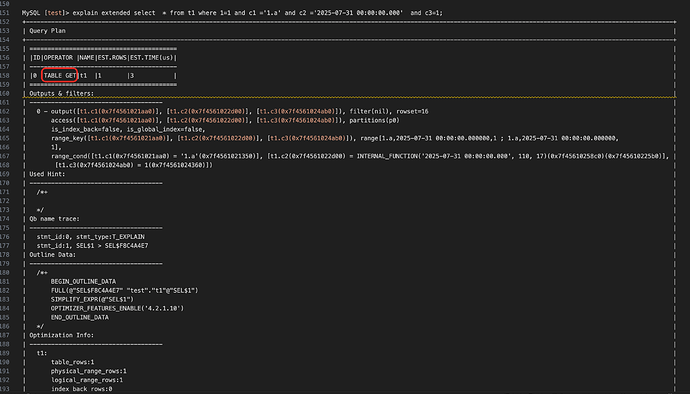This screenshot has width=690, height=394.
Task: Click "filter(nil)" in the output line
Action: coord(369,111)
